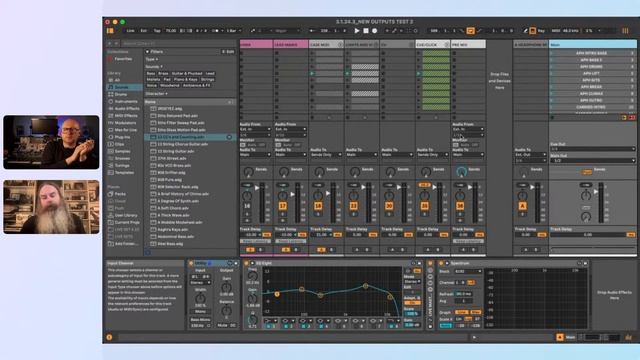The width and height of the screenshot is (640, 360).
Task: Toggle the Link button in the control bar
Action: point(130,31)
